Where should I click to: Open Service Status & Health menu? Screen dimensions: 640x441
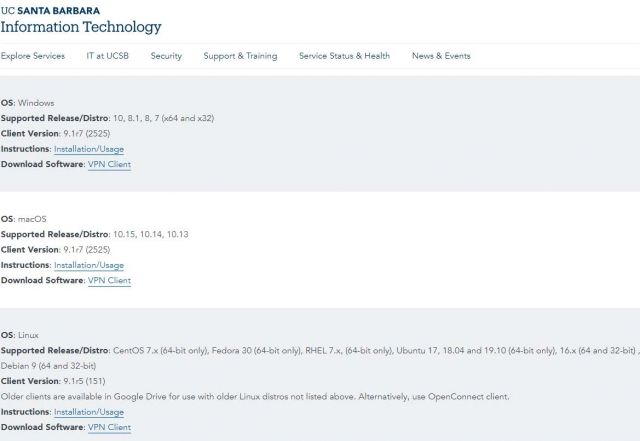click(x=344, y=56)
